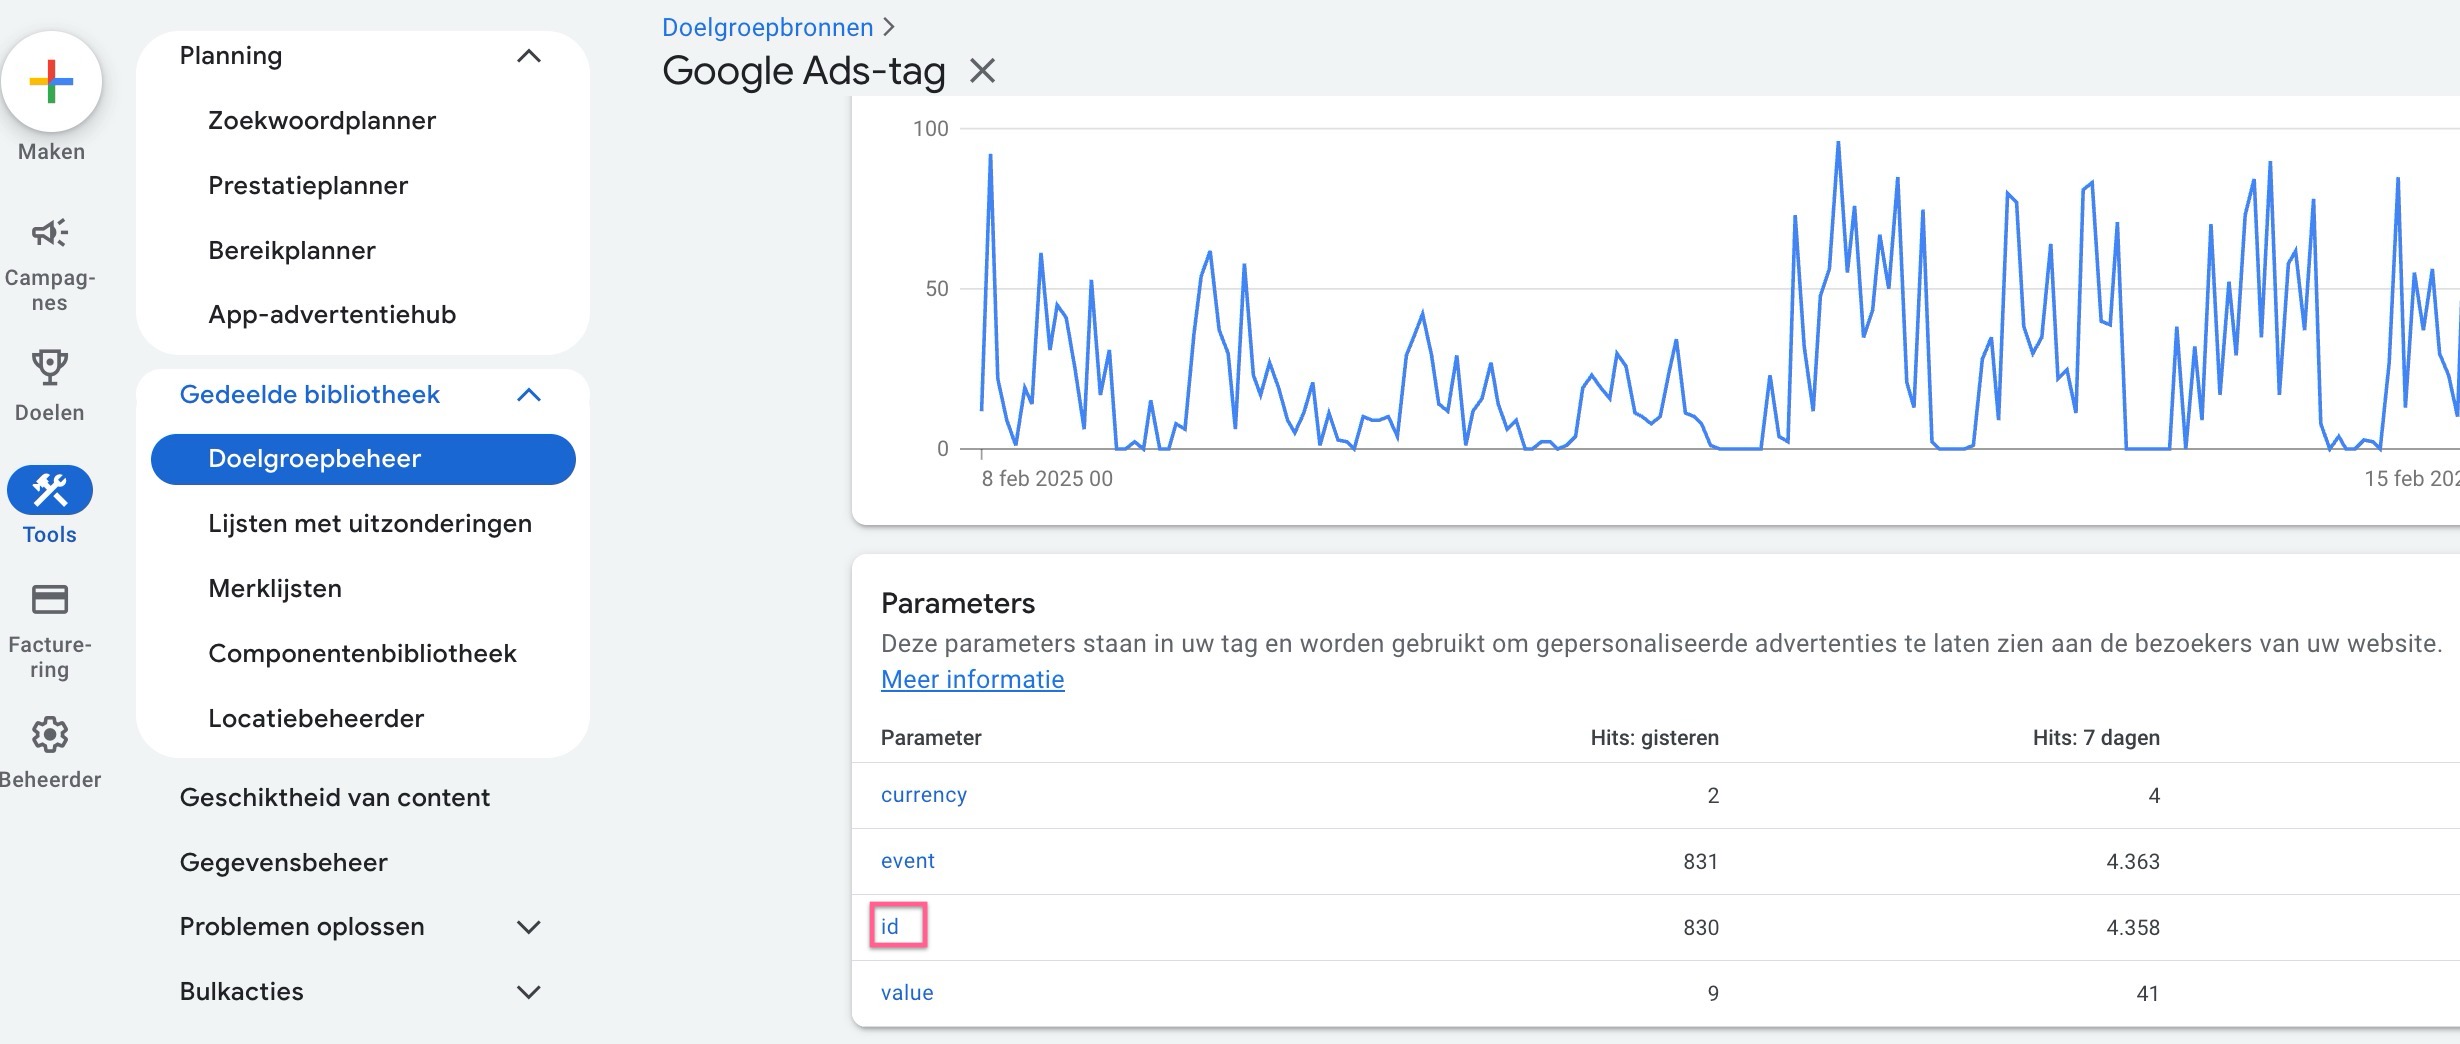Open Beheerder gear icon
Image resolution: width=2460 pixels, height=1044 pixels.
point(49,735)
